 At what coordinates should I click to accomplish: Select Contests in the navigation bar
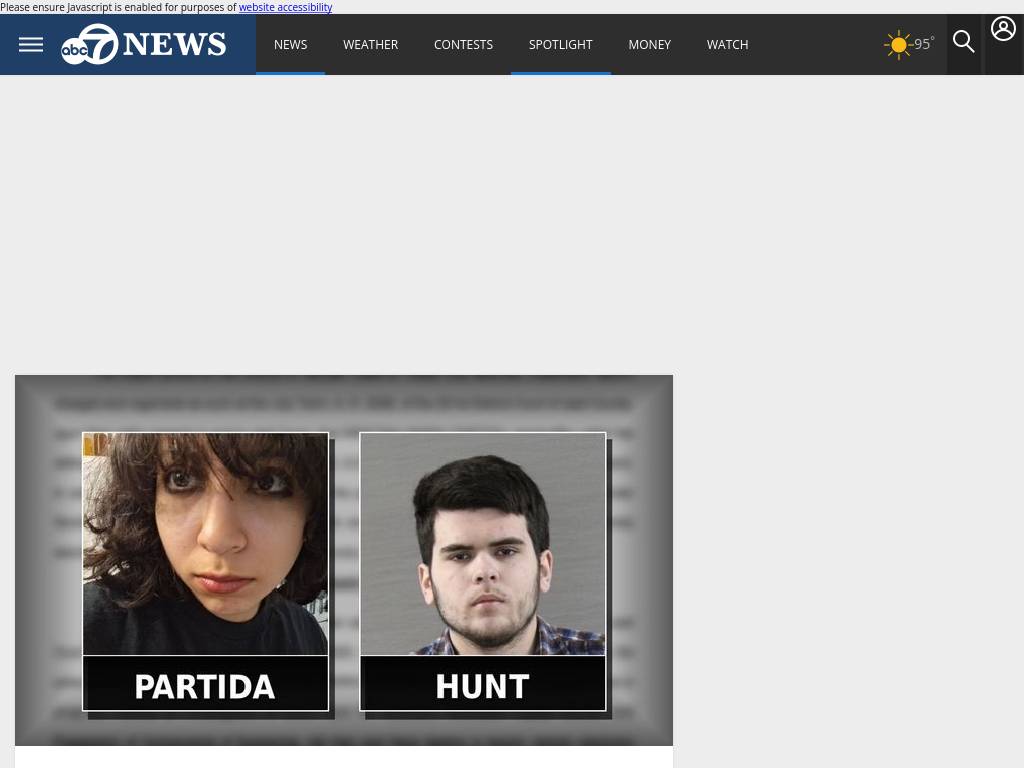(x=463, y=44)
